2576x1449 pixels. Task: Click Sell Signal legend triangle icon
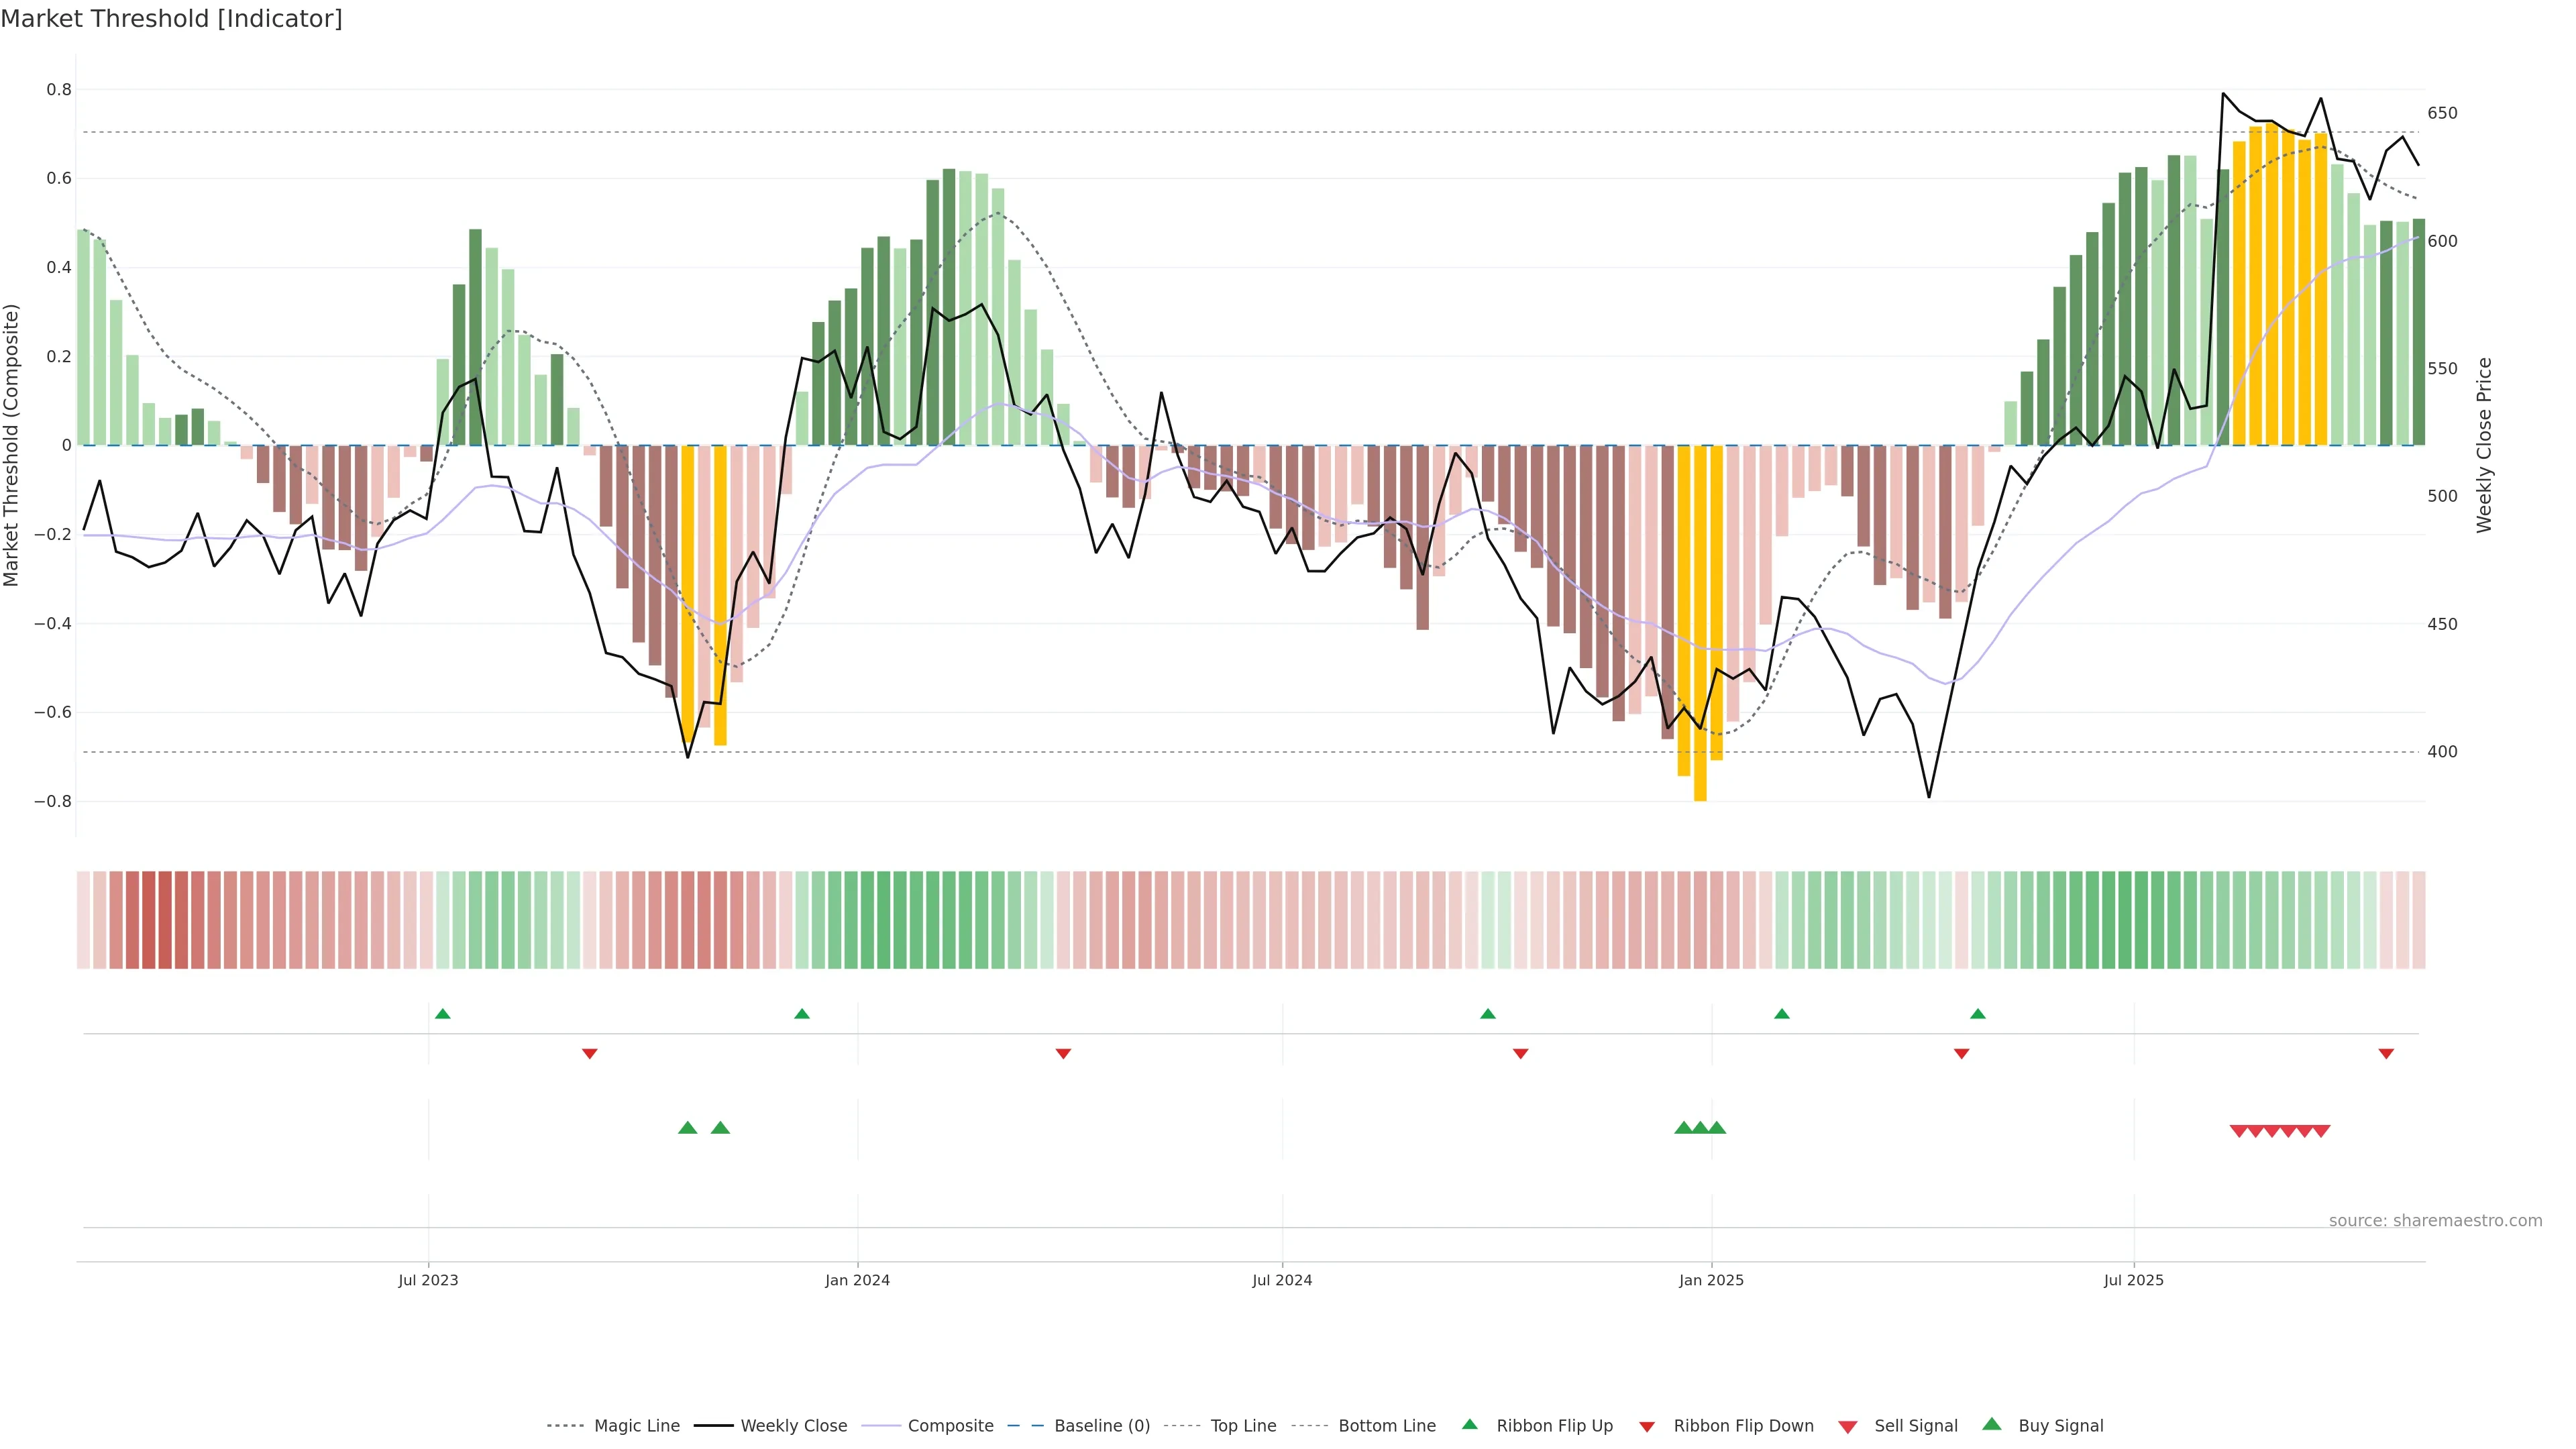point(1847,1427)
